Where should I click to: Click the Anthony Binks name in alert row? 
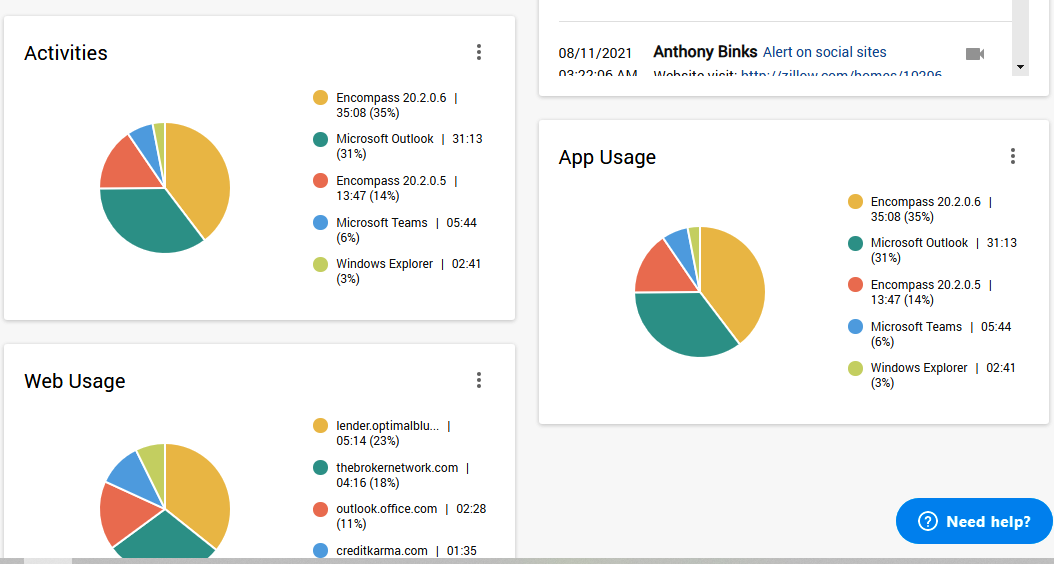point(705,52)
